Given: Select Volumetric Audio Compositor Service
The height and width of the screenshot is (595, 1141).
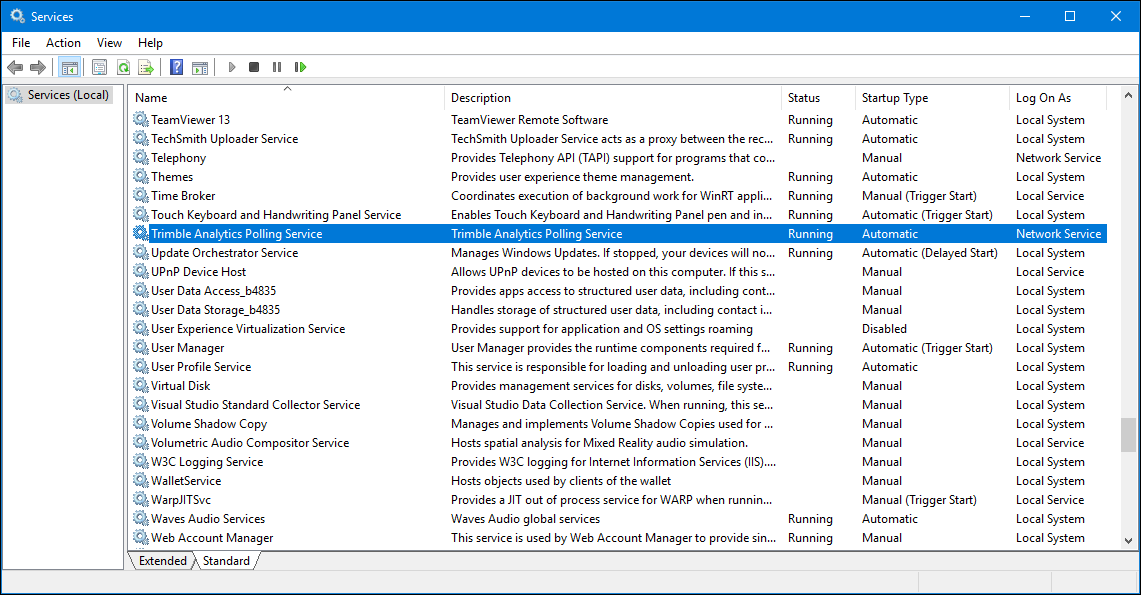Looking at the screenshot, I should [x=250, y=442].
